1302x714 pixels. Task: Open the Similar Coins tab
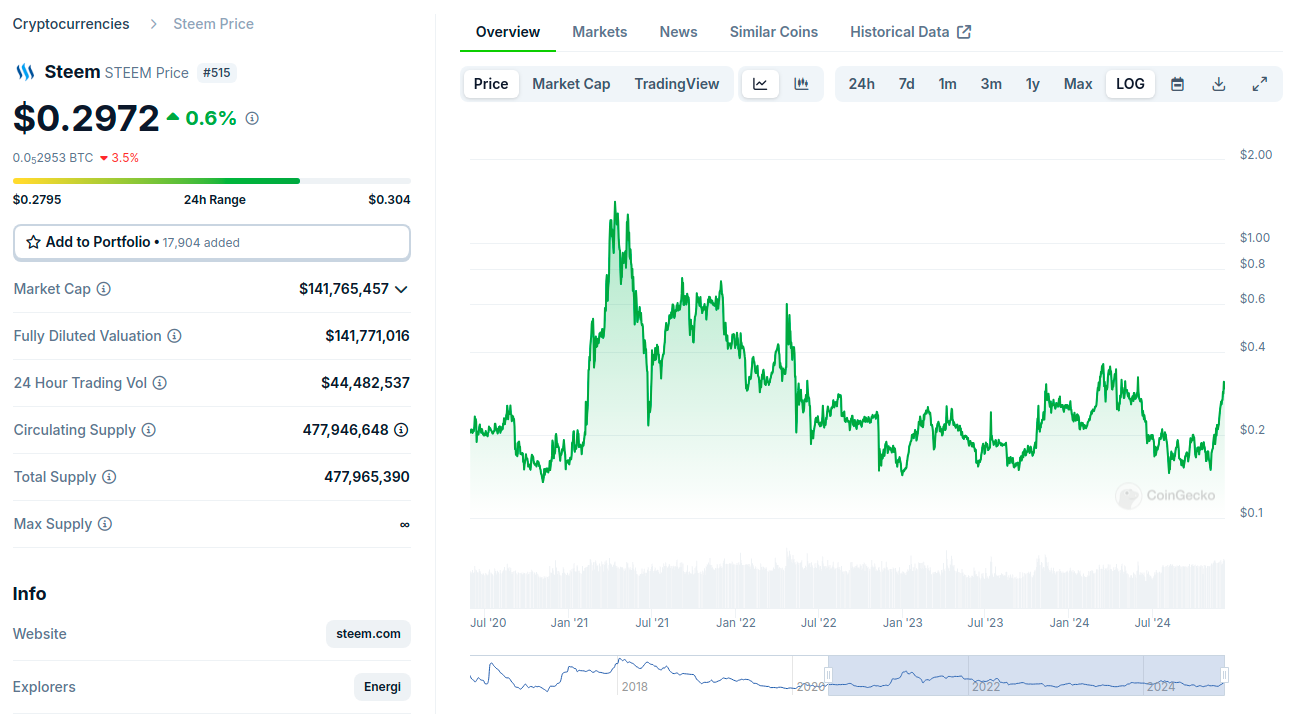pyautogui.click(x=774, y=32)
